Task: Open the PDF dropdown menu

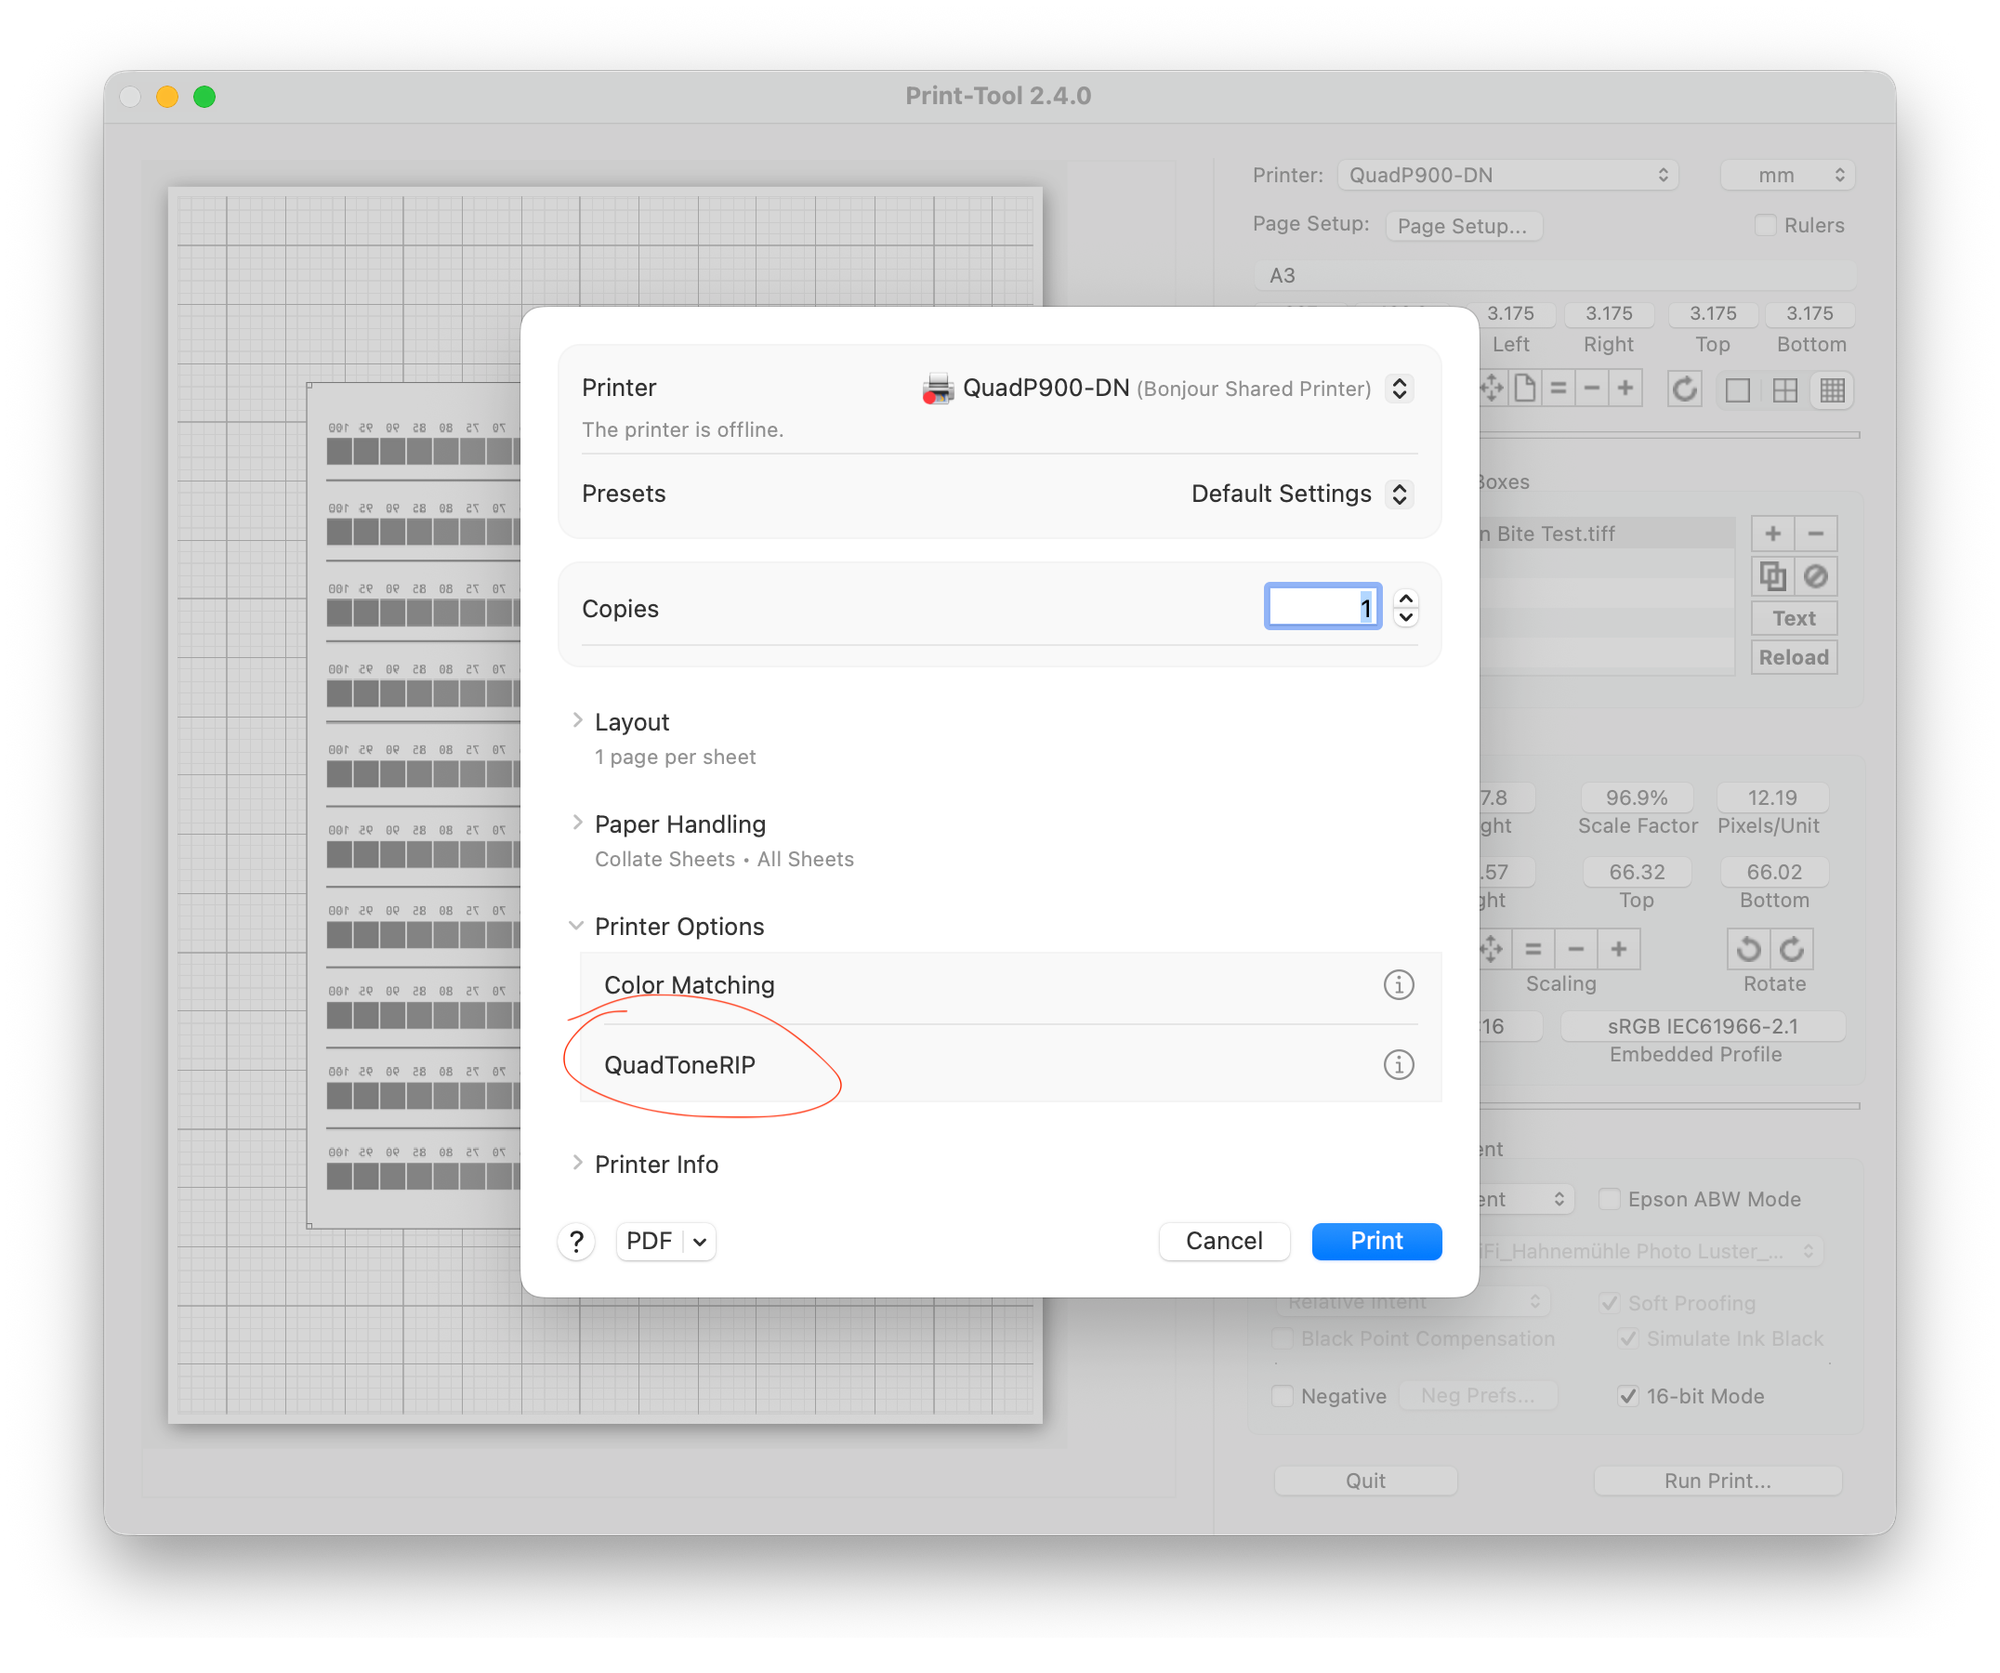Action: coord(666,1241)
